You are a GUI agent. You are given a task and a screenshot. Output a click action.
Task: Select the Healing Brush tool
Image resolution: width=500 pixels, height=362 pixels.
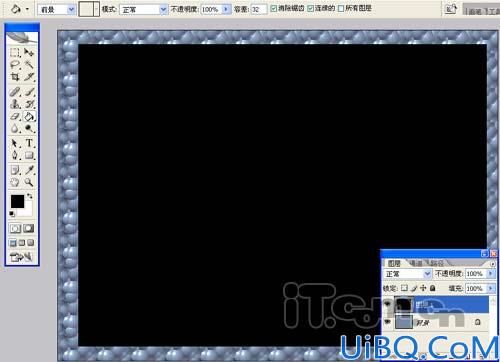coord(15,92)
